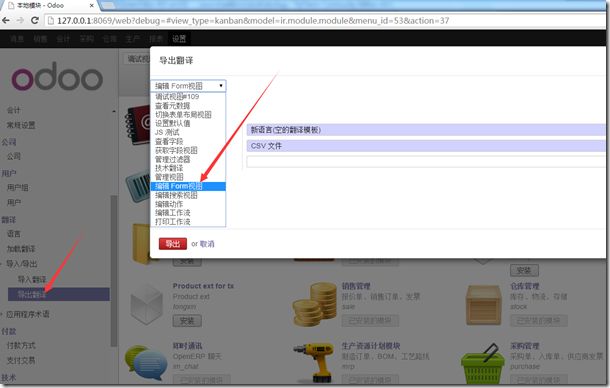Click the CSV 文件 format field
This screenshot has width=610, height=388.
click(426, 146)
